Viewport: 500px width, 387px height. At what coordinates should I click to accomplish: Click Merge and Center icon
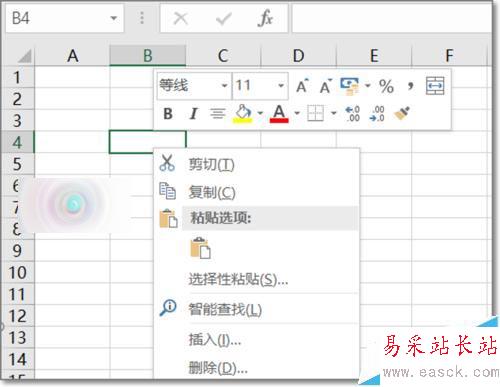click(x=435, y=86)
